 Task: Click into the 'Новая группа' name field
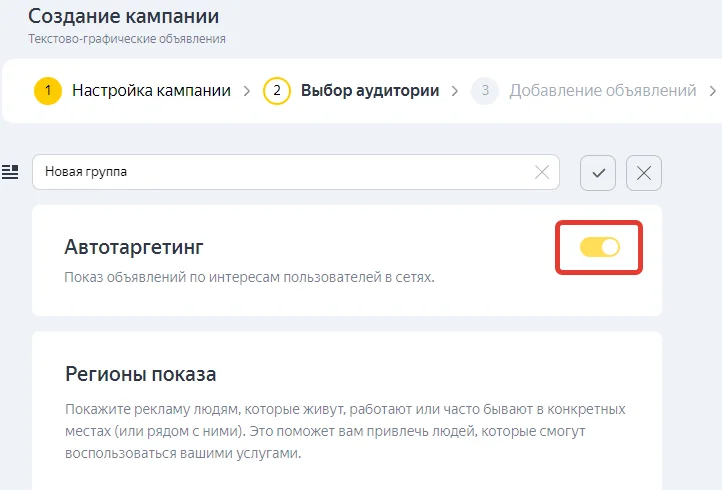point(296,172)
